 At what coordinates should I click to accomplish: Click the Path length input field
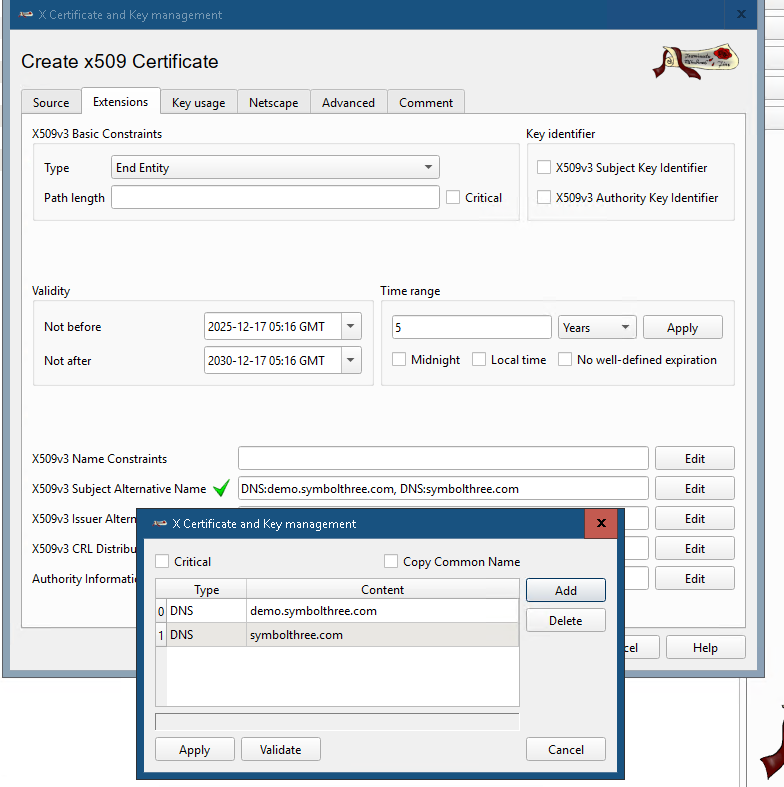tap(275, 197)
